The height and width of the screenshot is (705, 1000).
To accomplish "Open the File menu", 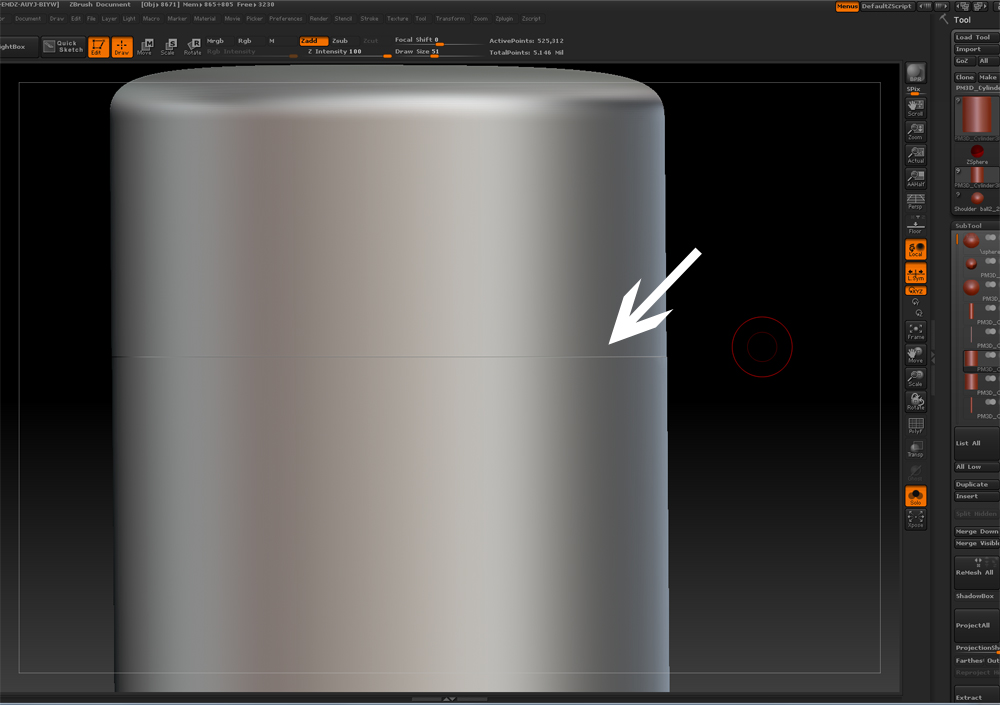I will (91, 19).
